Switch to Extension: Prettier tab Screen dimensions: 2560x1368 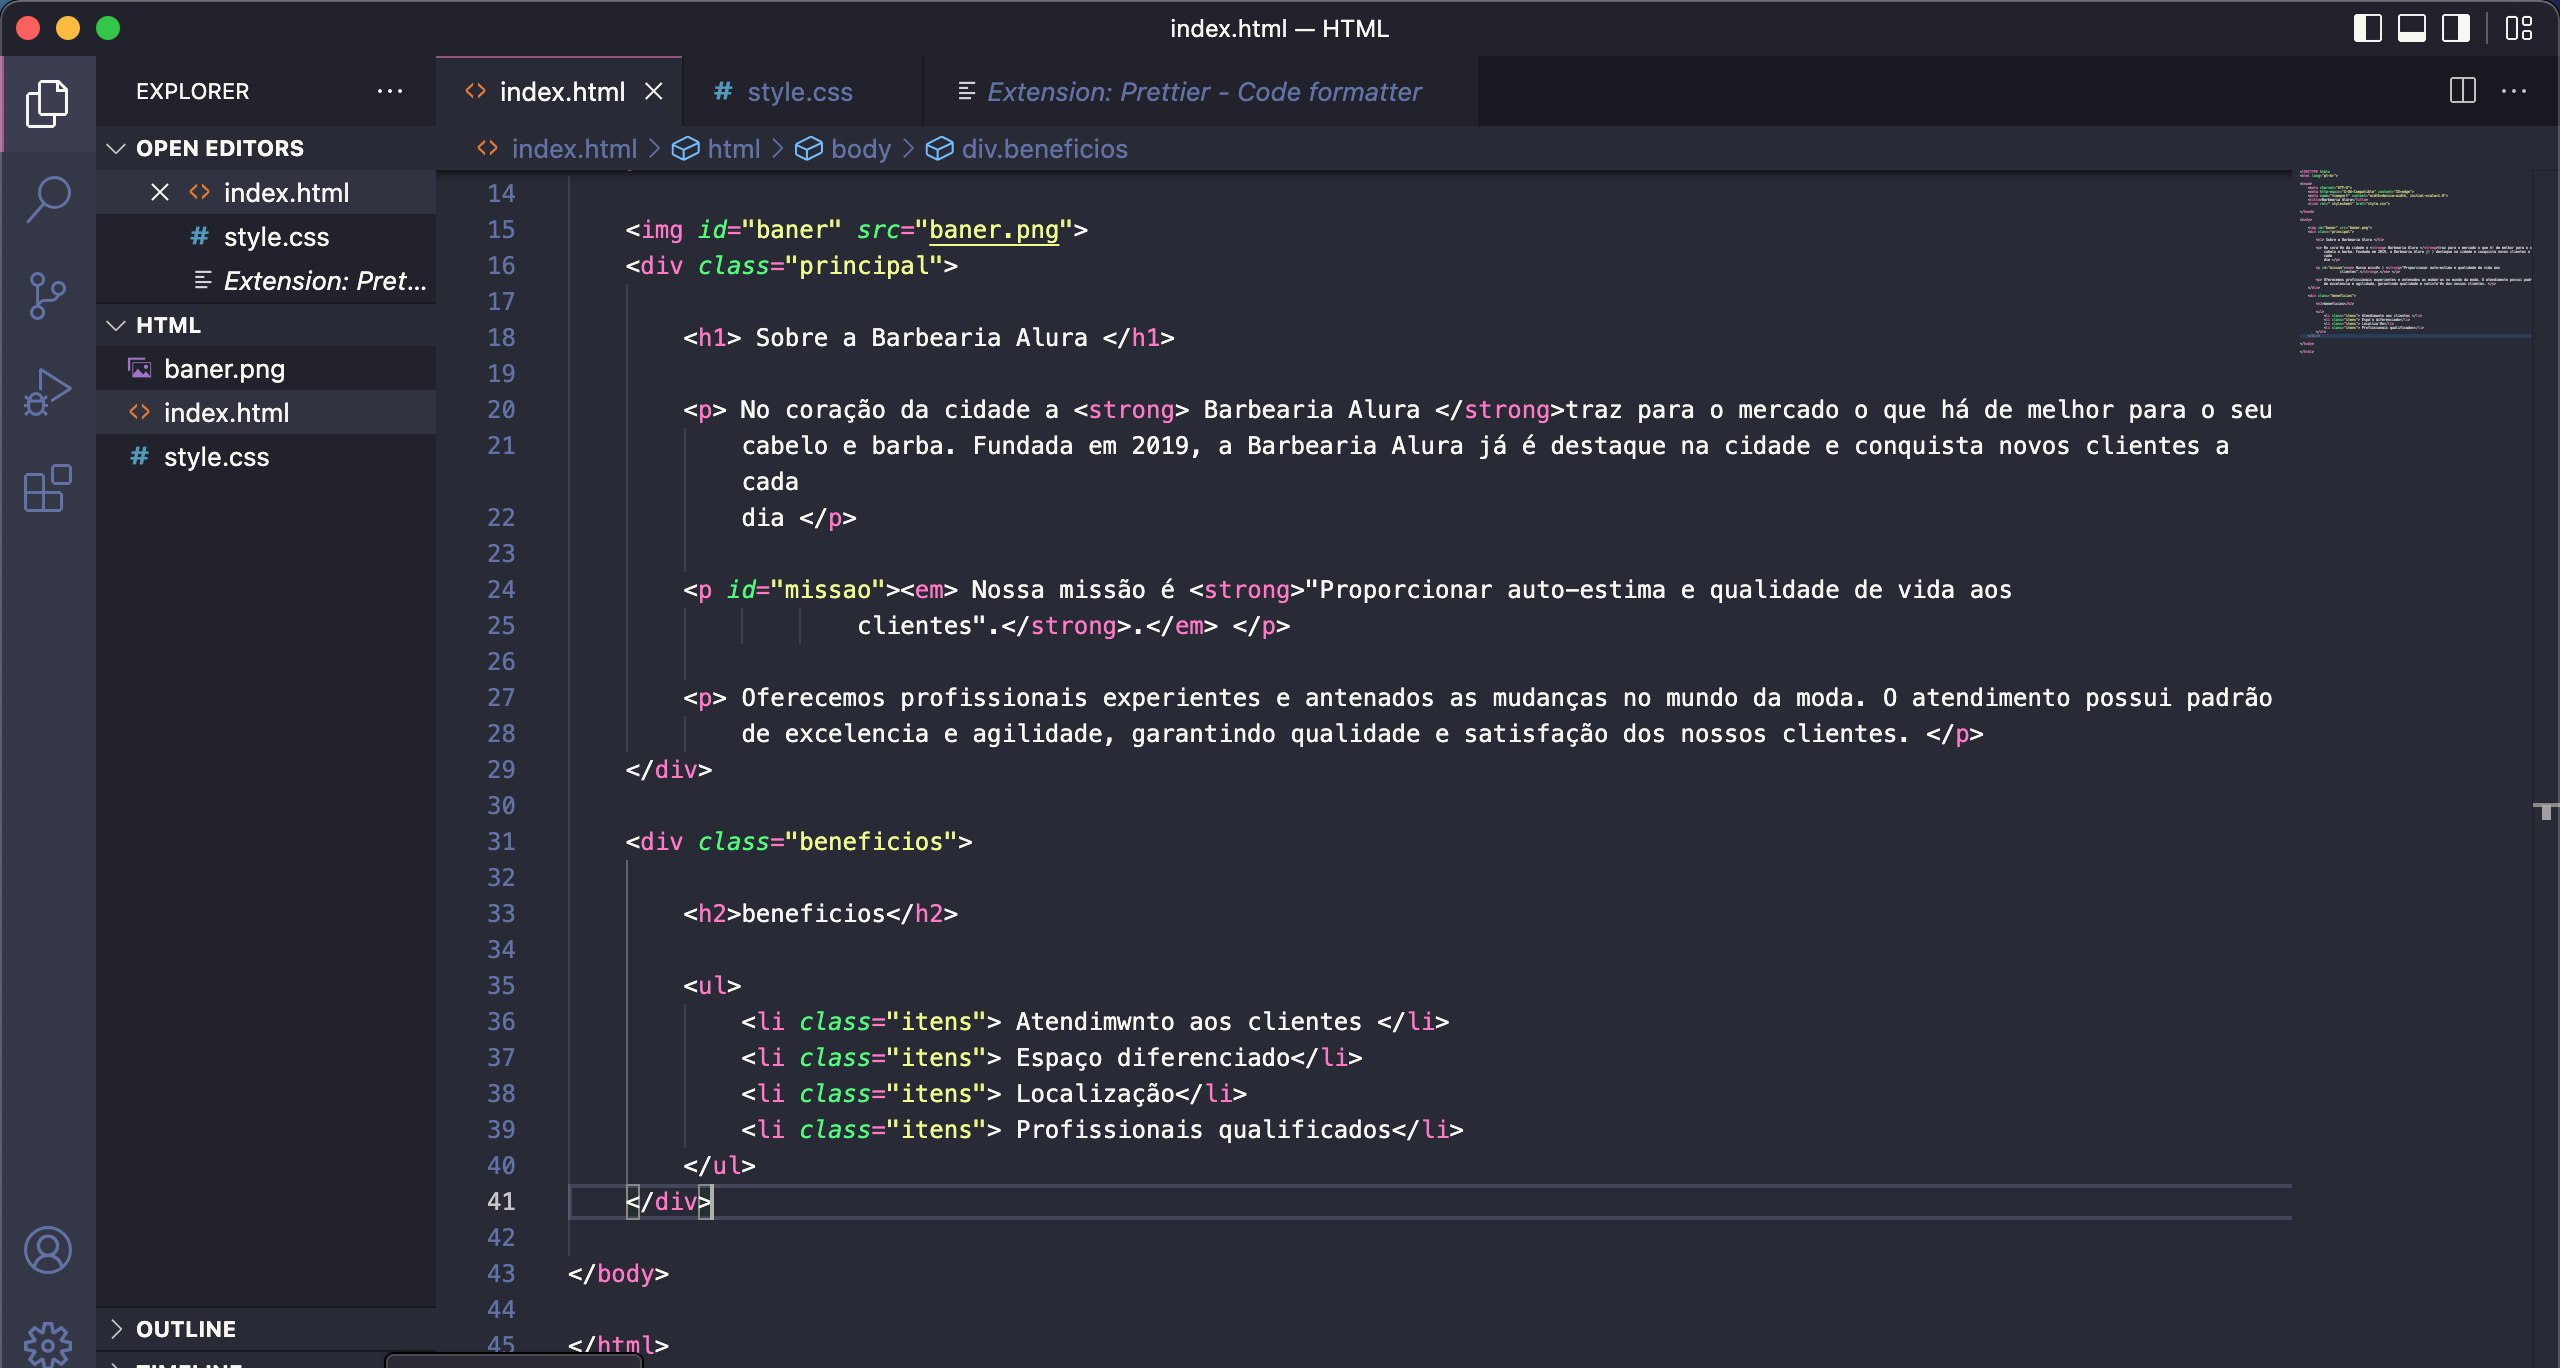tap(1200, 91)
